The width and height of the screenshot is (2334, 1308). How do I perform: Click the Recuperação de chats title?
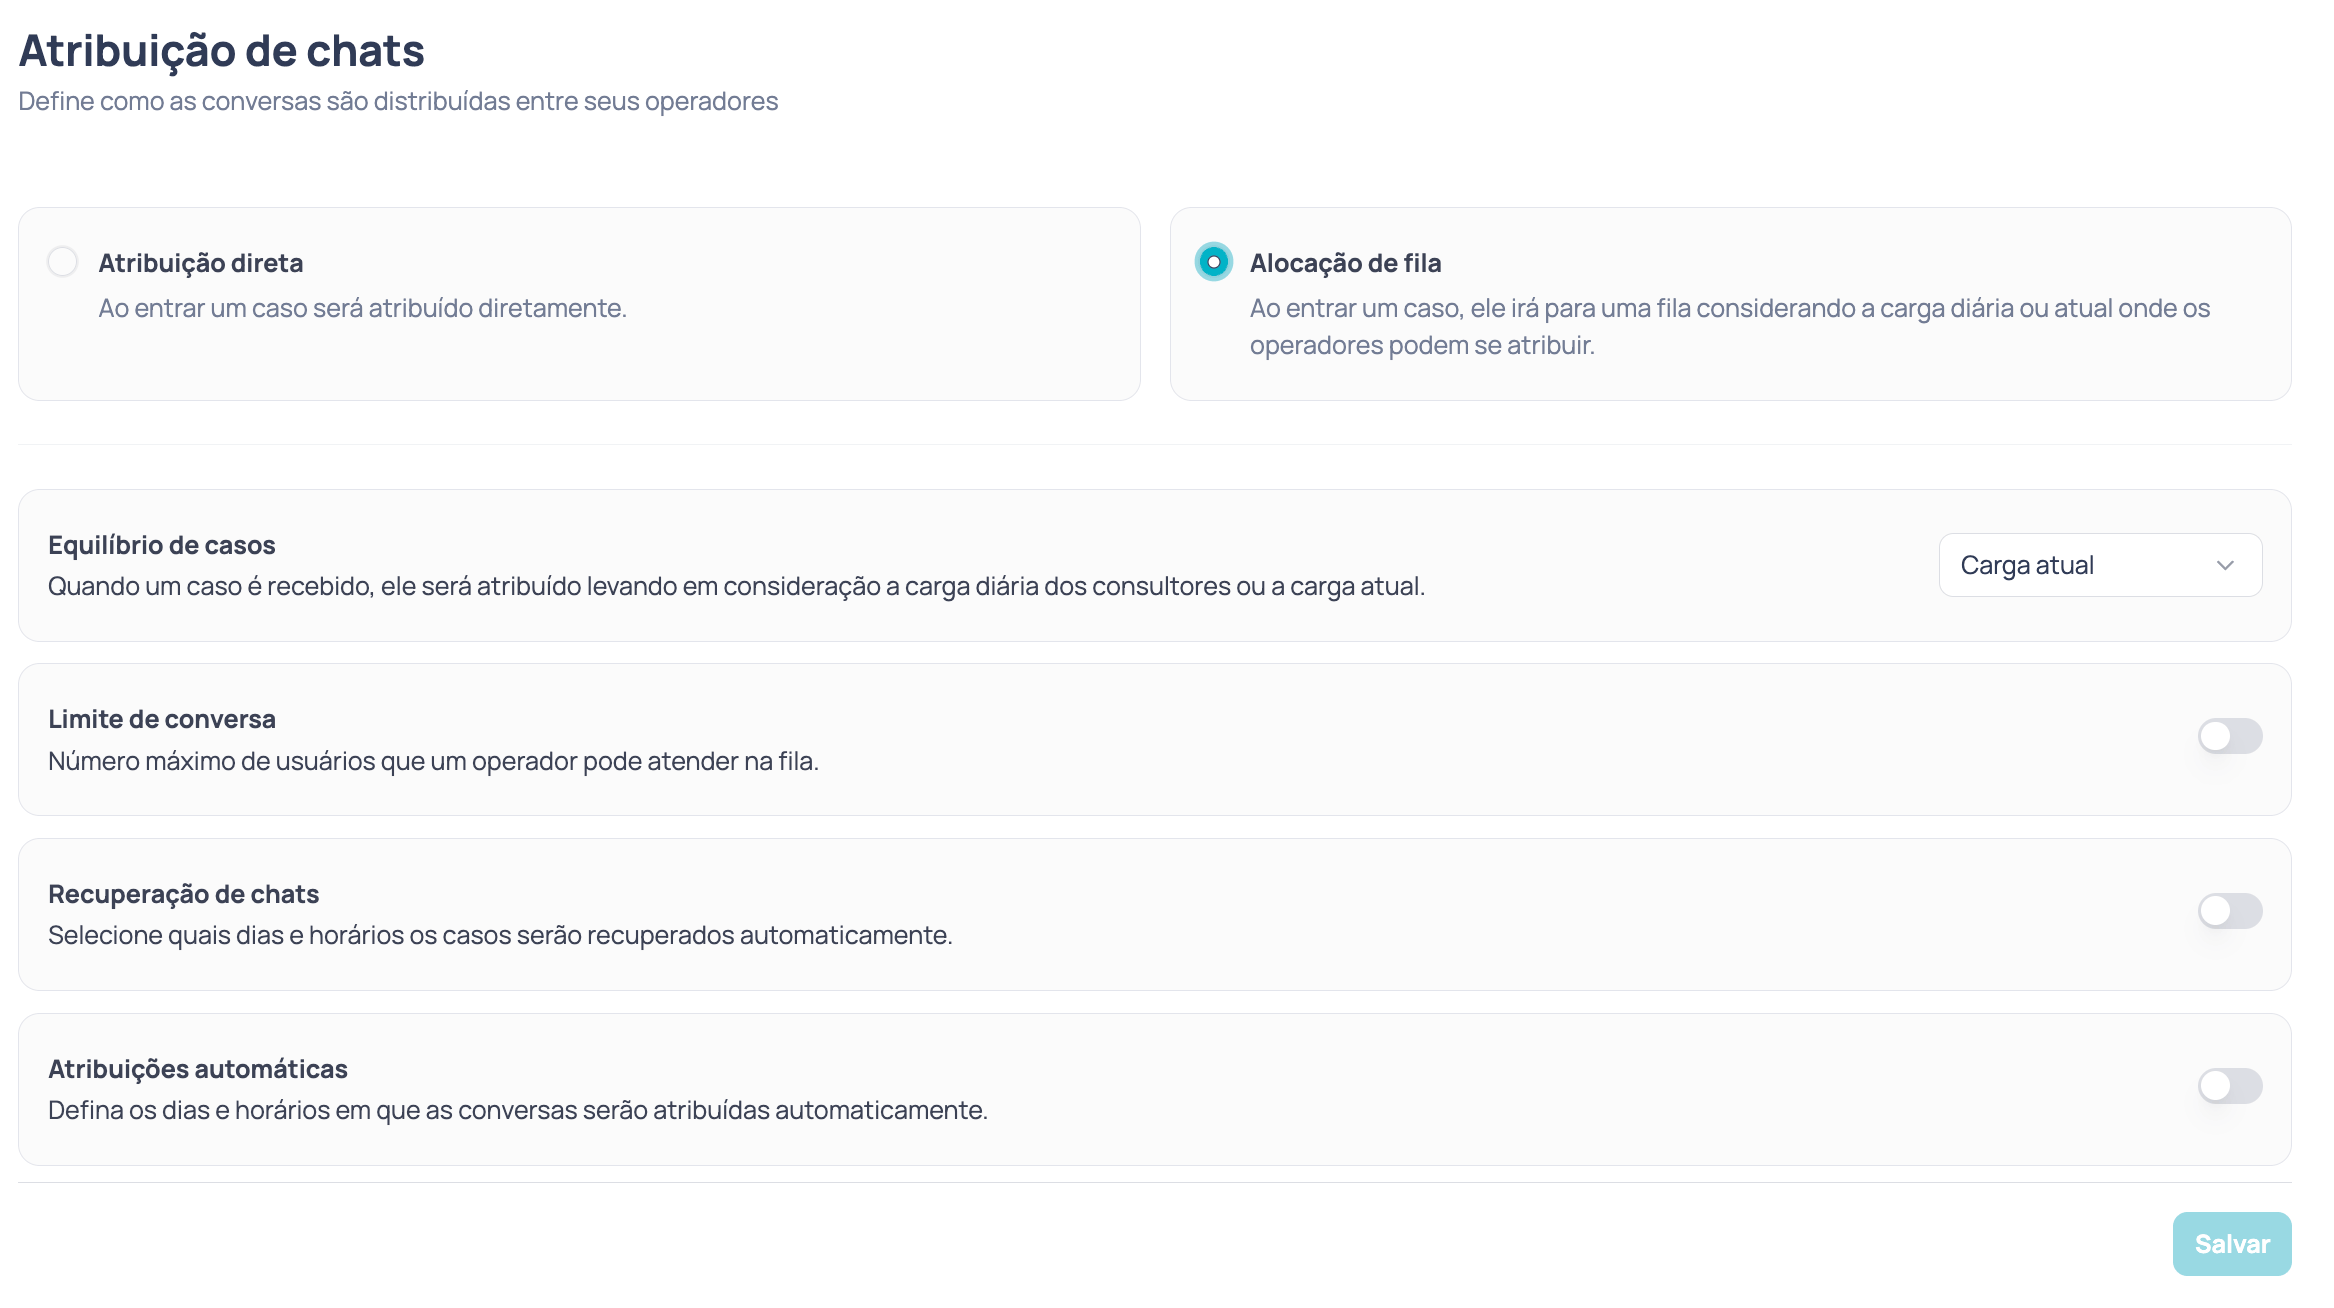pyautogui.click(x=184, y=894)
